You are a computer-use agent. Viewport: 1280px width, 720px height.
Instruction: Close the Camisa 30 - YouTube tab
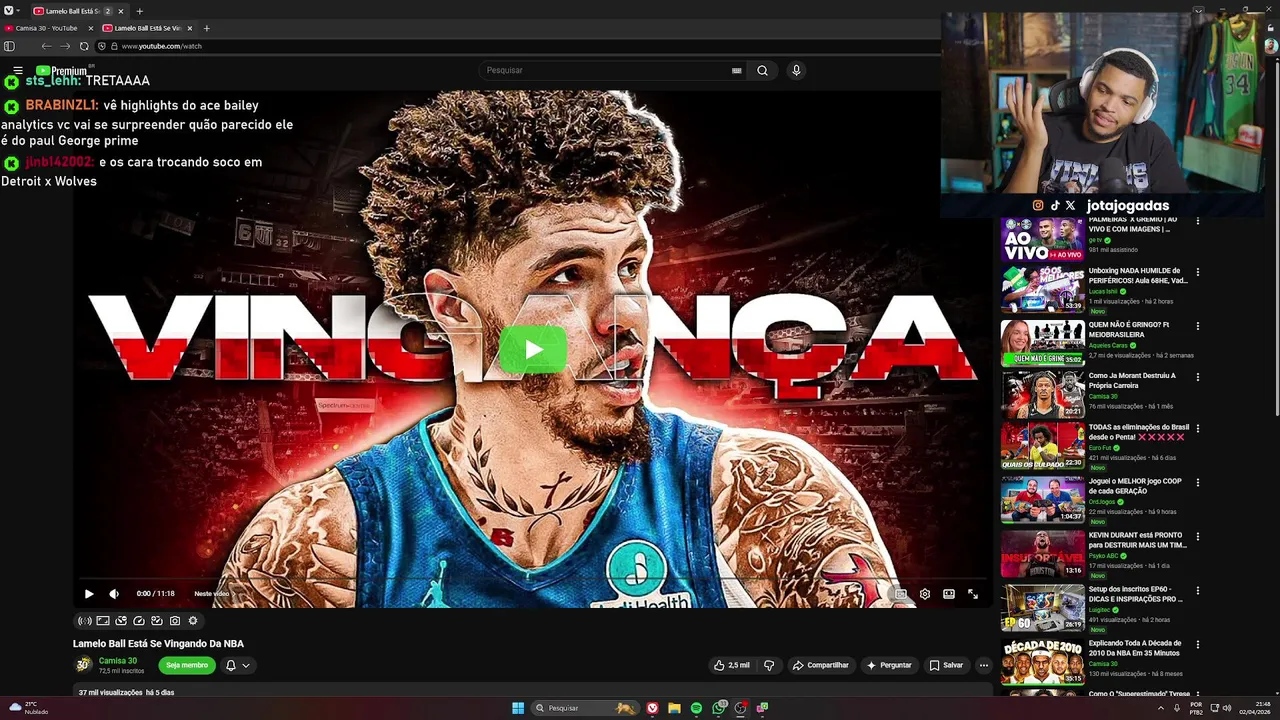click(90, 28)
